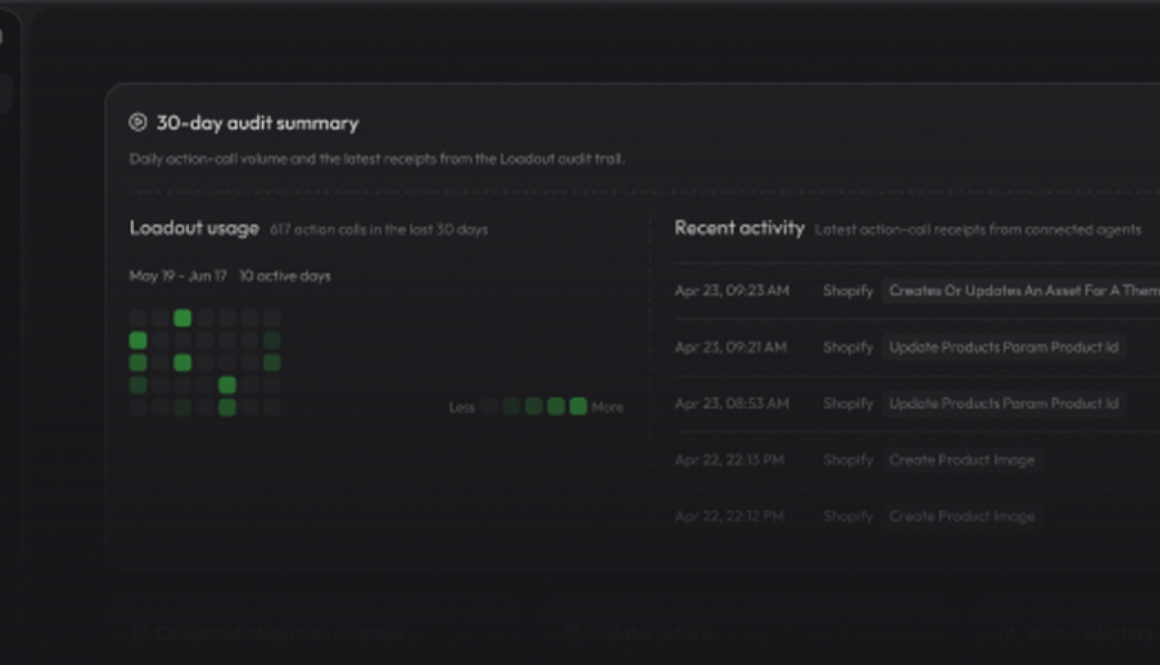This screenshot has height=665, width=1160.
Task: Click Shopify in the 22:13 PM row
Action: click(848, 460)
